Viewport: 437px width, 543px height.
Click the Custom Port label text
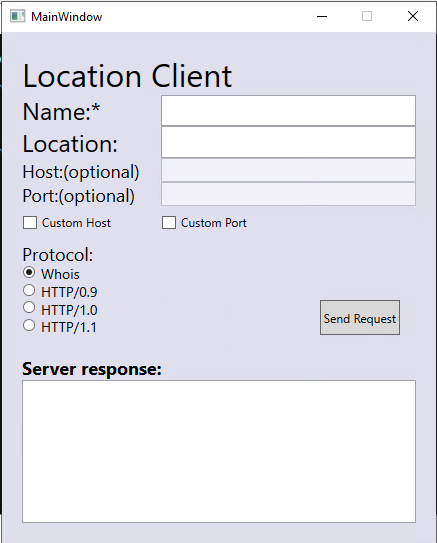pyautogui.click(x=214, y=223)
